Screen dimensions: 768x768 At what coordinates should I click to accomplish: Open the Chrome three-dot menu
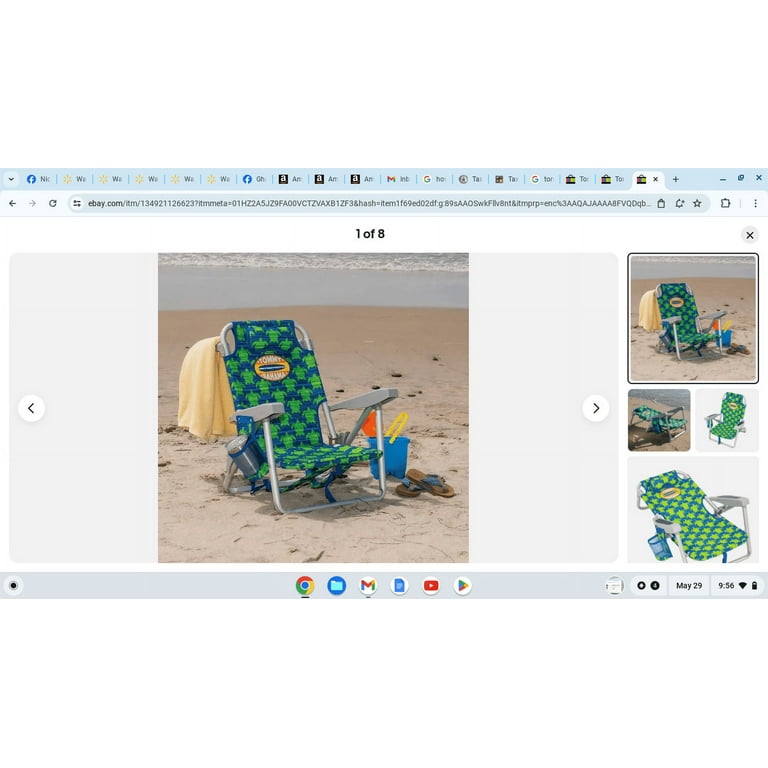pyautogui.click(x=755, y=203)
